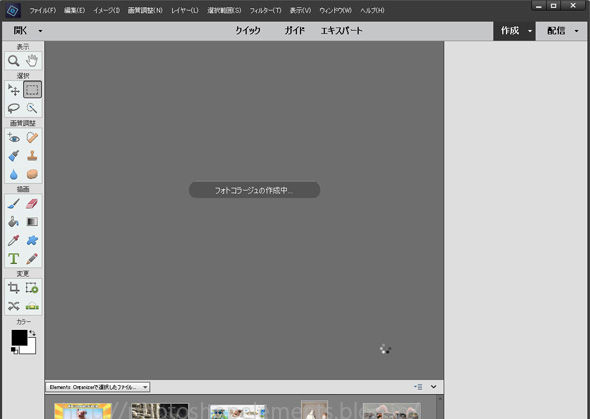This screenshot has height=419, width=590.
Task: Open the Elements Organizer file source dropdown
Action: (x=98, y=387)
